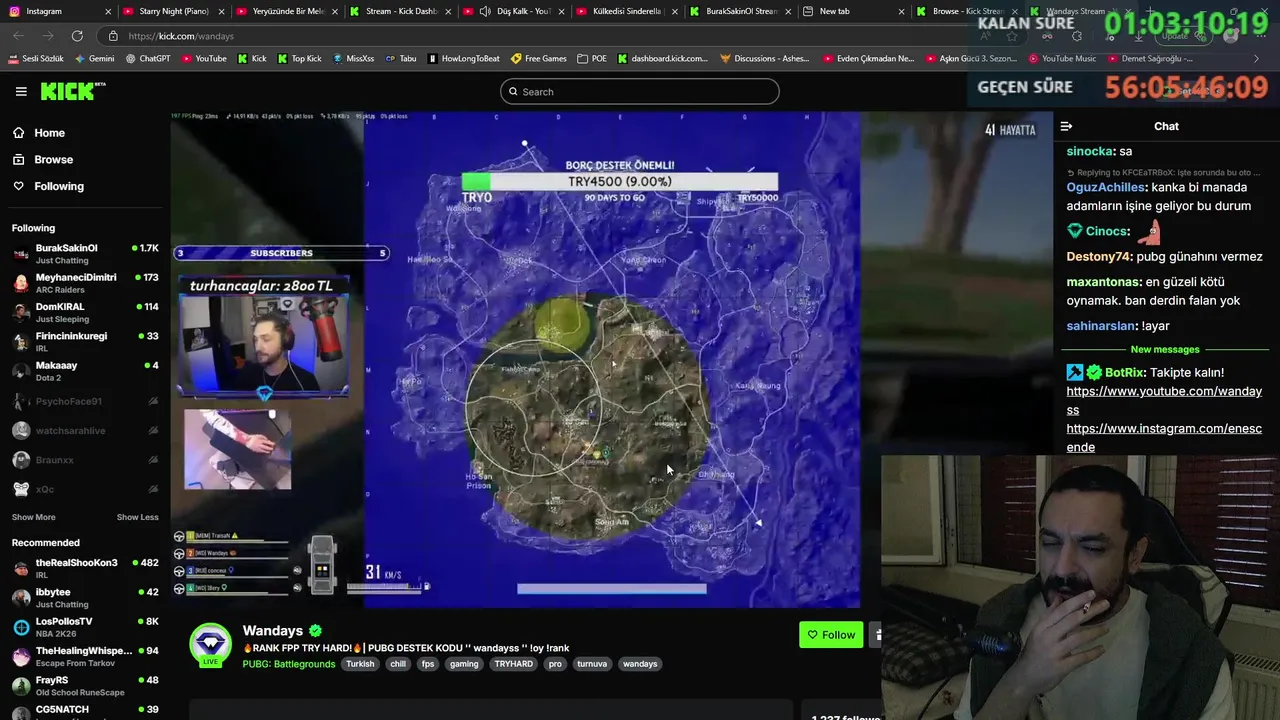Open DomKIRAL Just Sleeping channel

tap(85, 312)
